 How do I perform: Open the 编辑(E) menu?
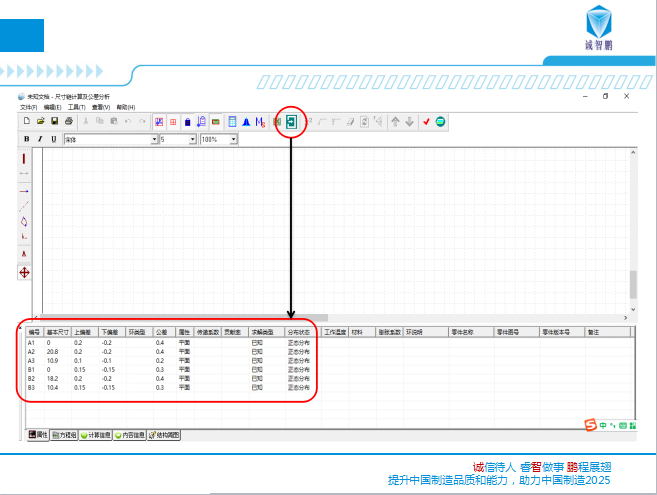[52, 107]
